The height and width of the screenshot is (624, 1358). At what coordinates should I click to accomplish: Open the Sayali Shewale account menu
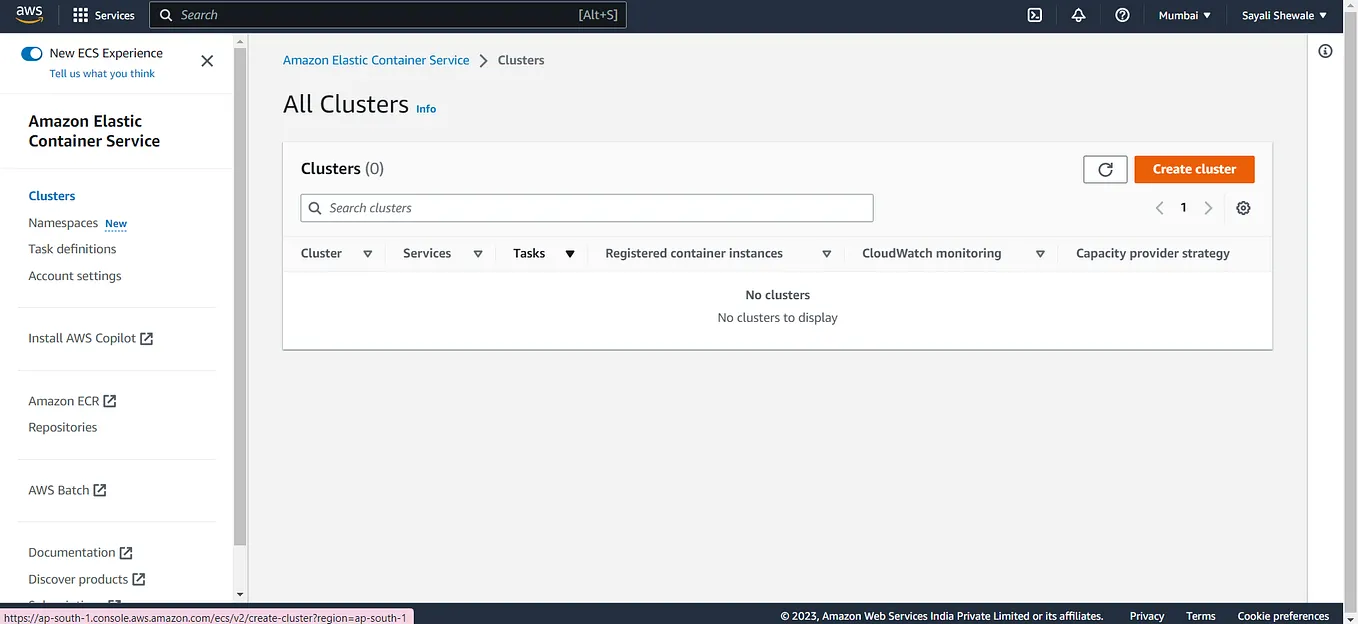coord(1285,15)
